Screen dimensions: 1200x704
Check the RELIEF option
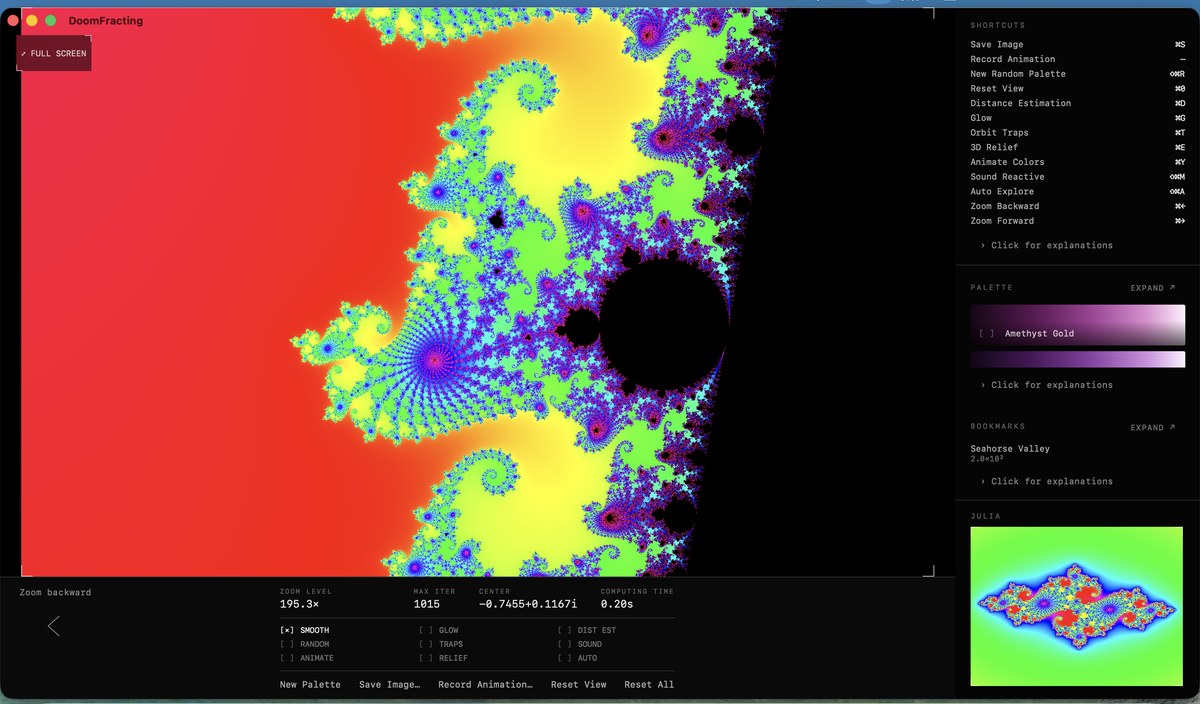(x=426, y=658)
